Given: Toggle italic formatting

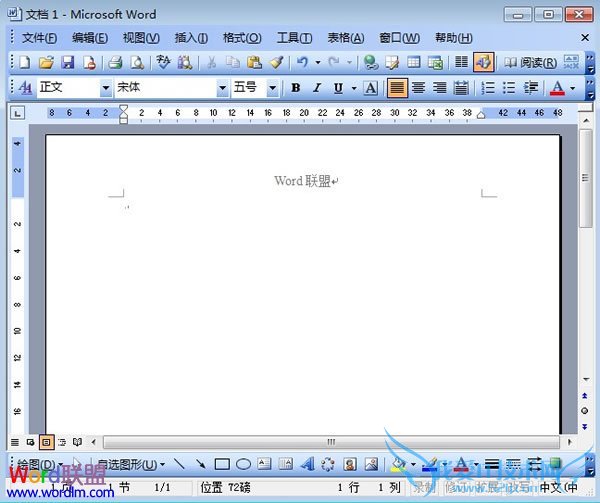Looking at the screenshot, I should [317, 88].
